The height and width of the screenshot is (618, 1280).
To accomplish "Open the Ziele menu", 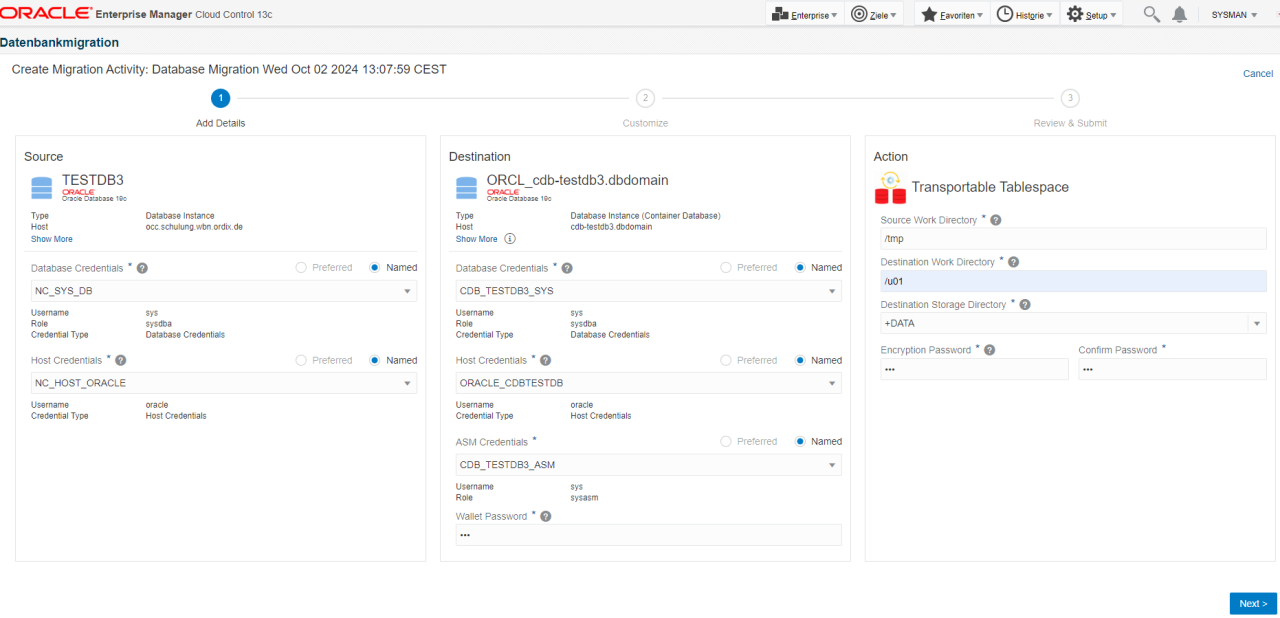I will tap(874, 14).
